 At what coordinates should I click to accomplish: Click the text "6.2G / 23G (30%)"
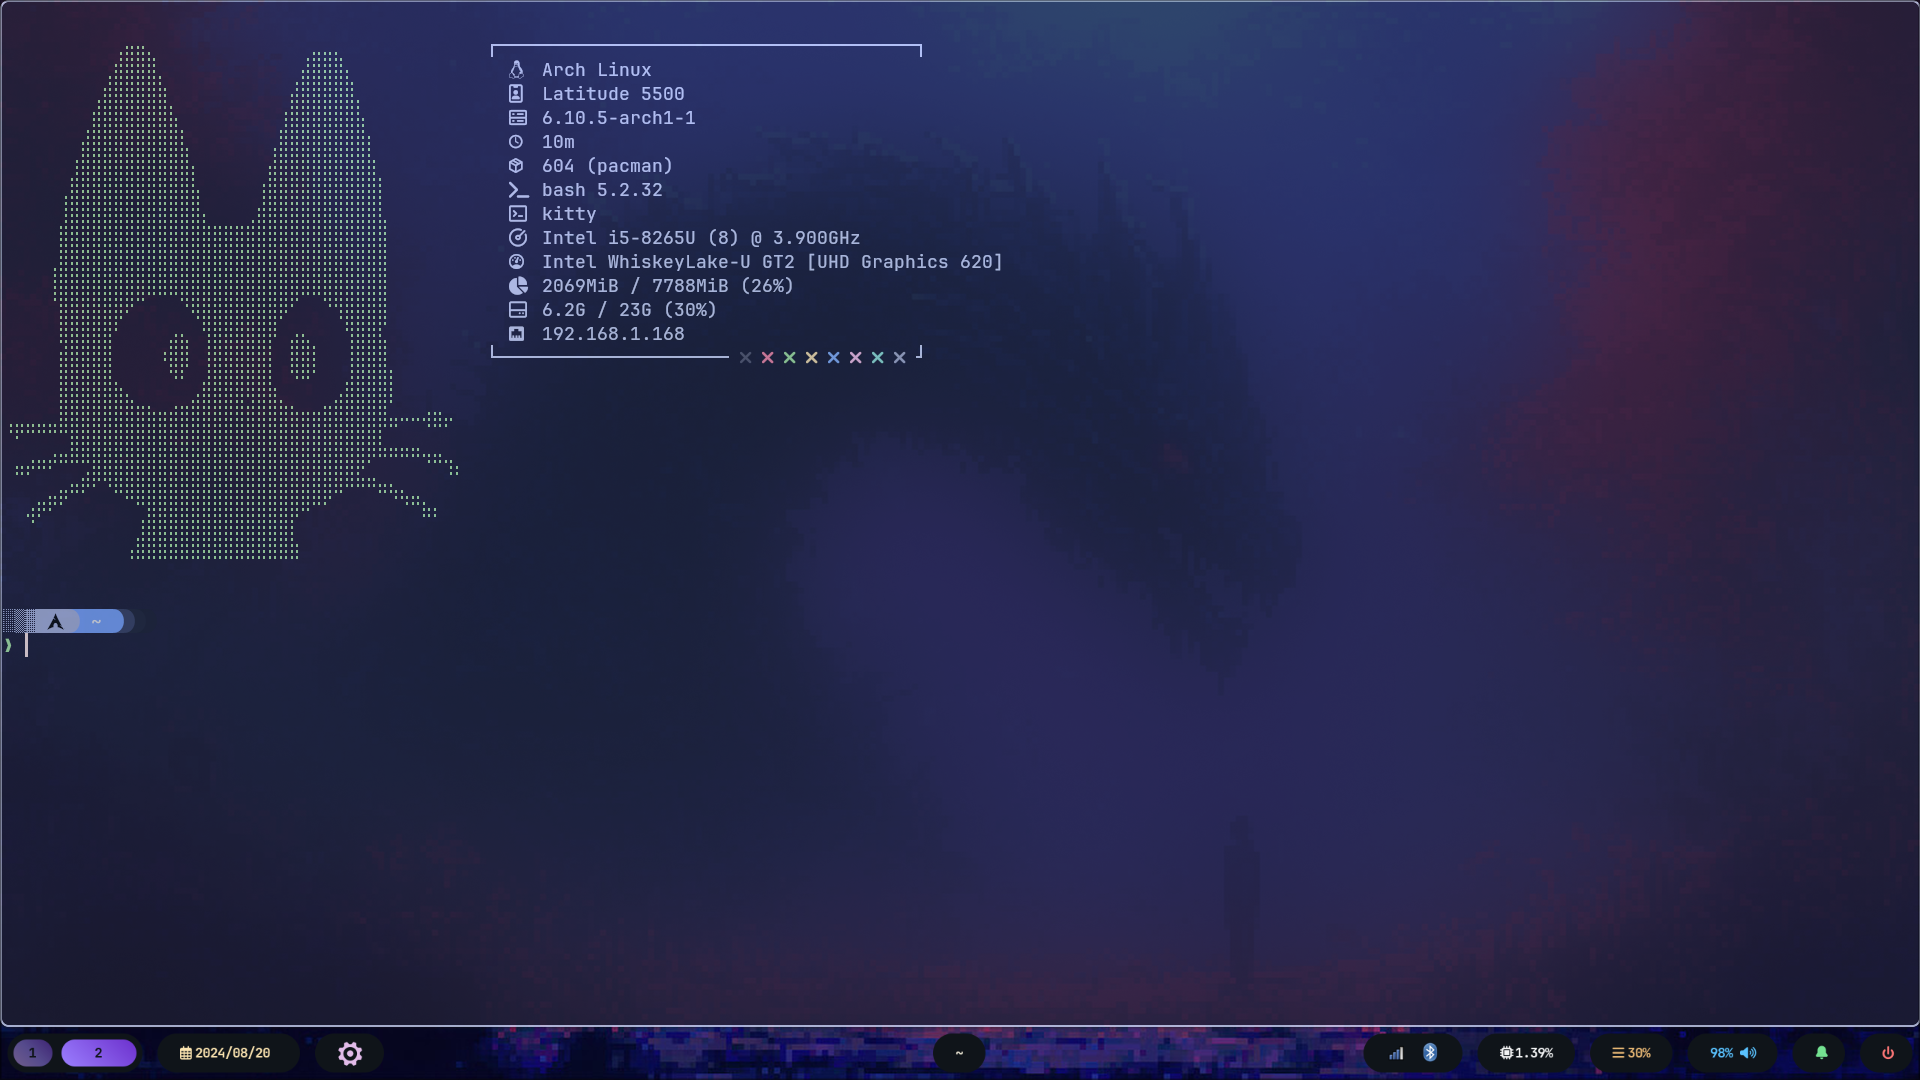click(x=629, y=310)
